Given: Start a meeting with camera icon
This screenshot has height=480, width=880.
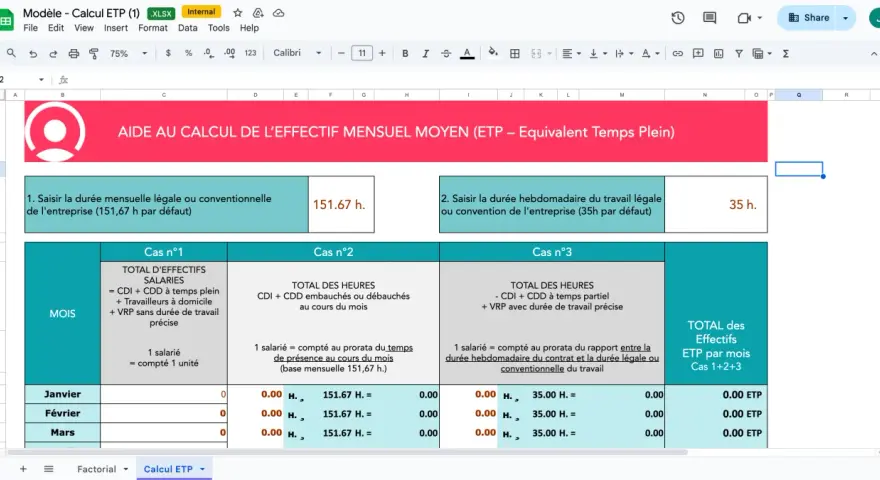Looking at the screenshot, I should click(744, 18).
